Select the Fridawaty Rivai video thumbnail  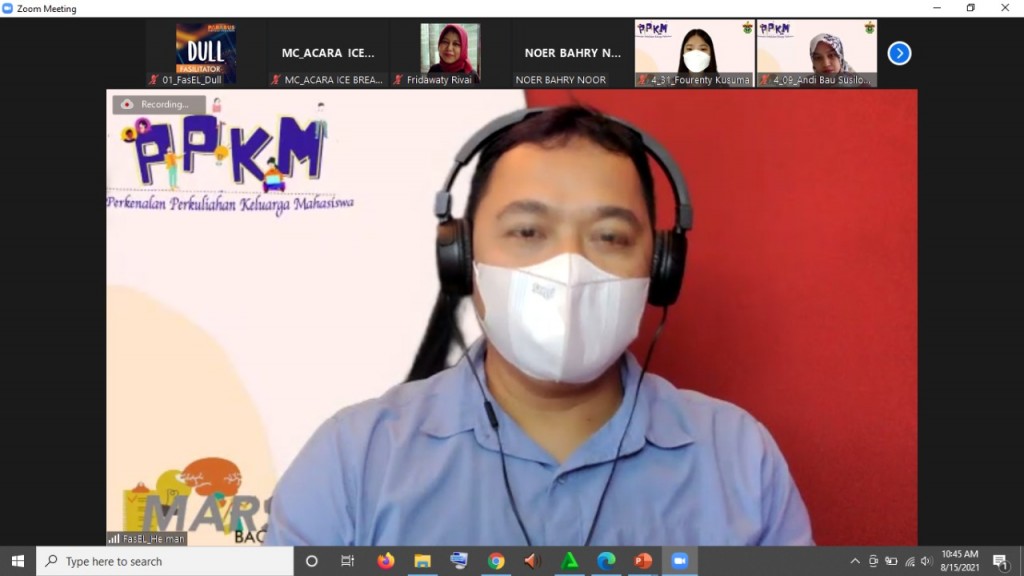click(x=450, y=54)
